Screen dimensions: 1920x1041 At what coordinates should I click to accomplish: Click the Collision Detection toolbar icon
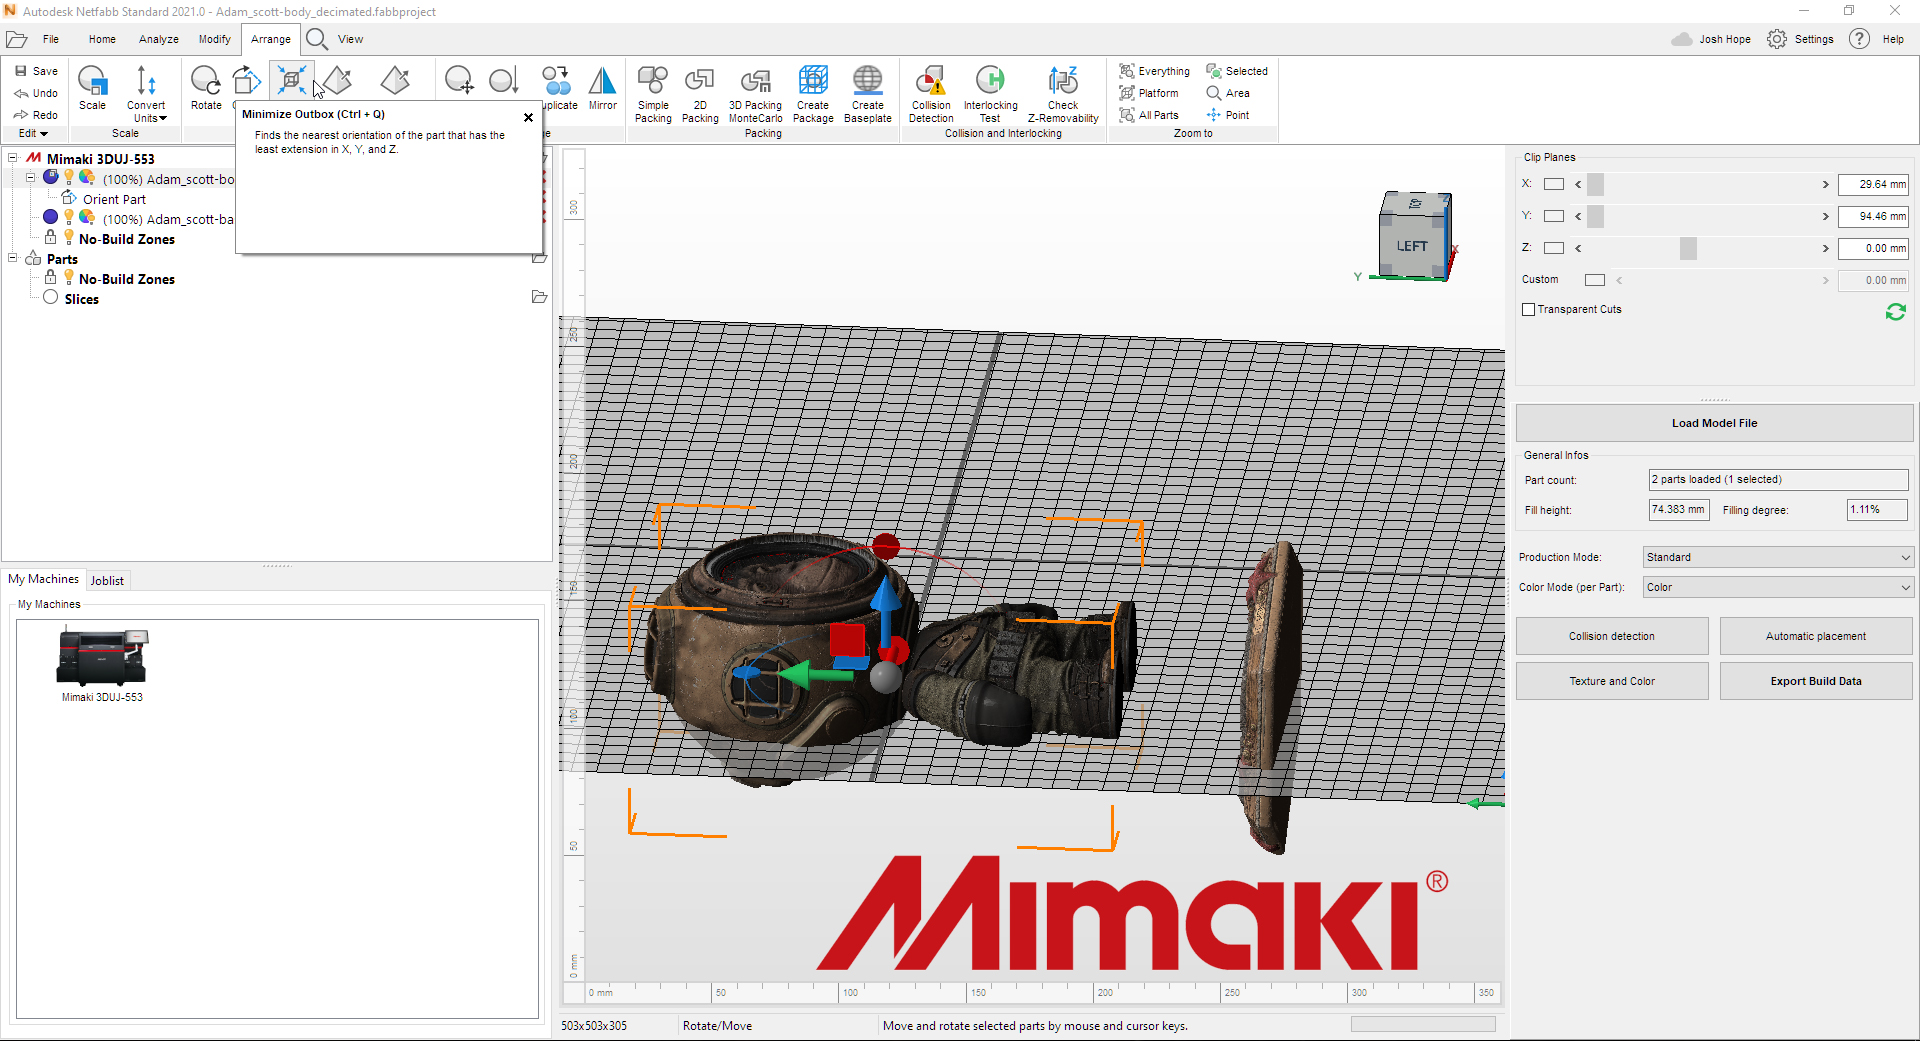tap(931, 82)
